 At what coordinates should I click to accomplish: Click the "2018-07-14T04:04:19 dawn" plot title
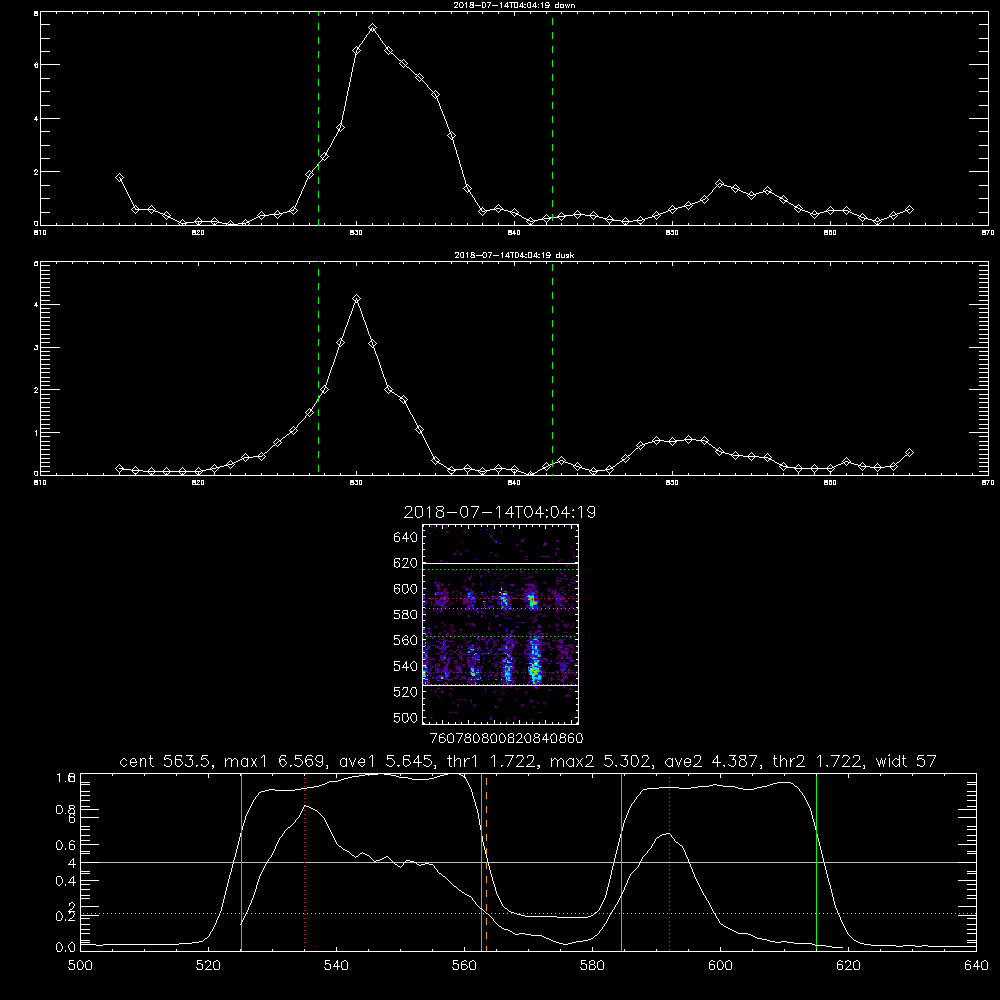[x=514, y=5]
